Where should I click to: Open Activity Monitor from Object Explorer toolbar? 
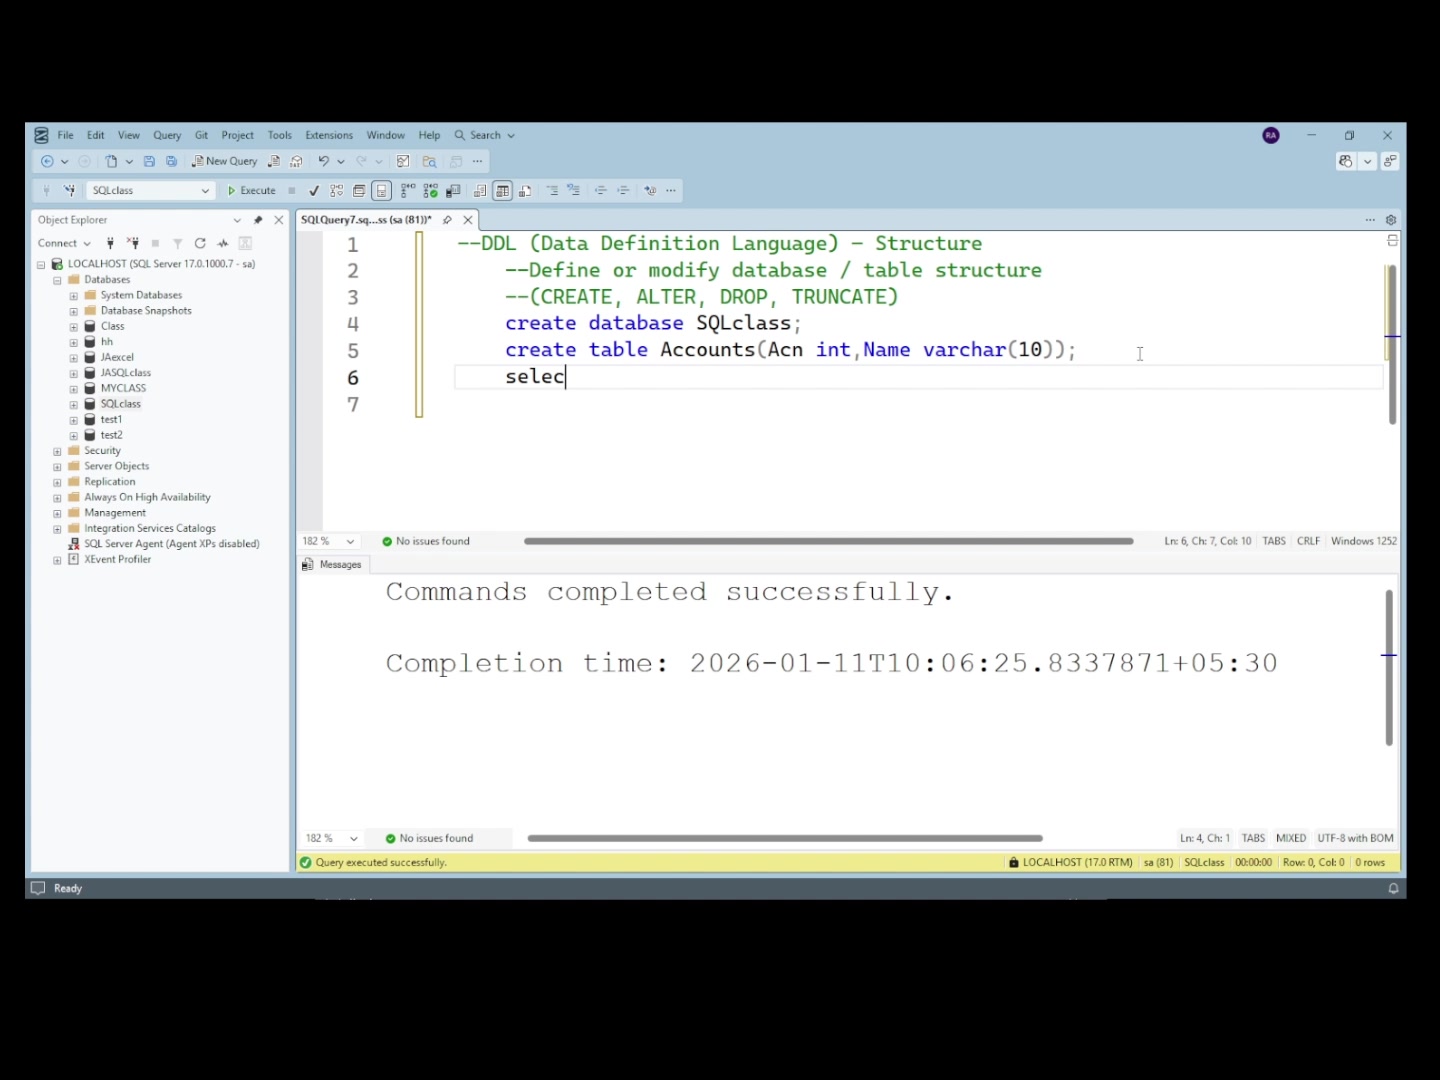tap(223, 243)
